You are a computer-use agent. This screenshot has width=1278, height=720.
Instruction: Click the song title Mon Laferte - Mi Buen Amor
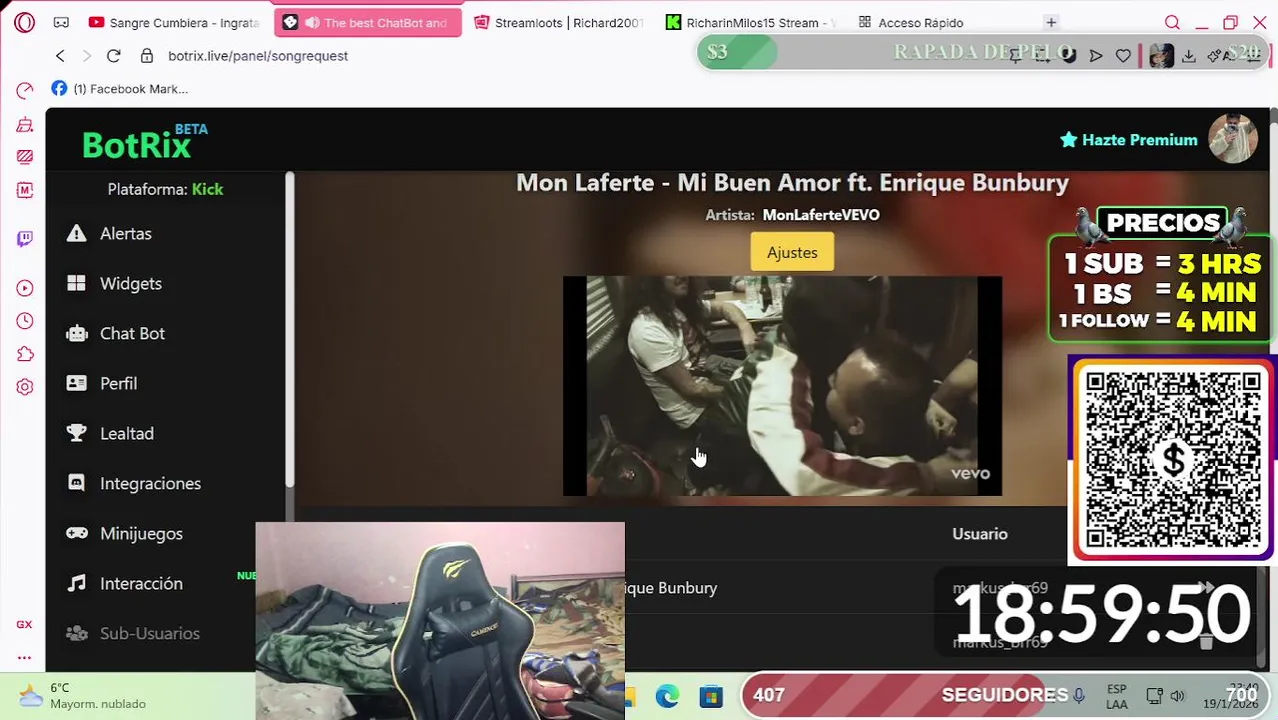[x=792, y=183]
